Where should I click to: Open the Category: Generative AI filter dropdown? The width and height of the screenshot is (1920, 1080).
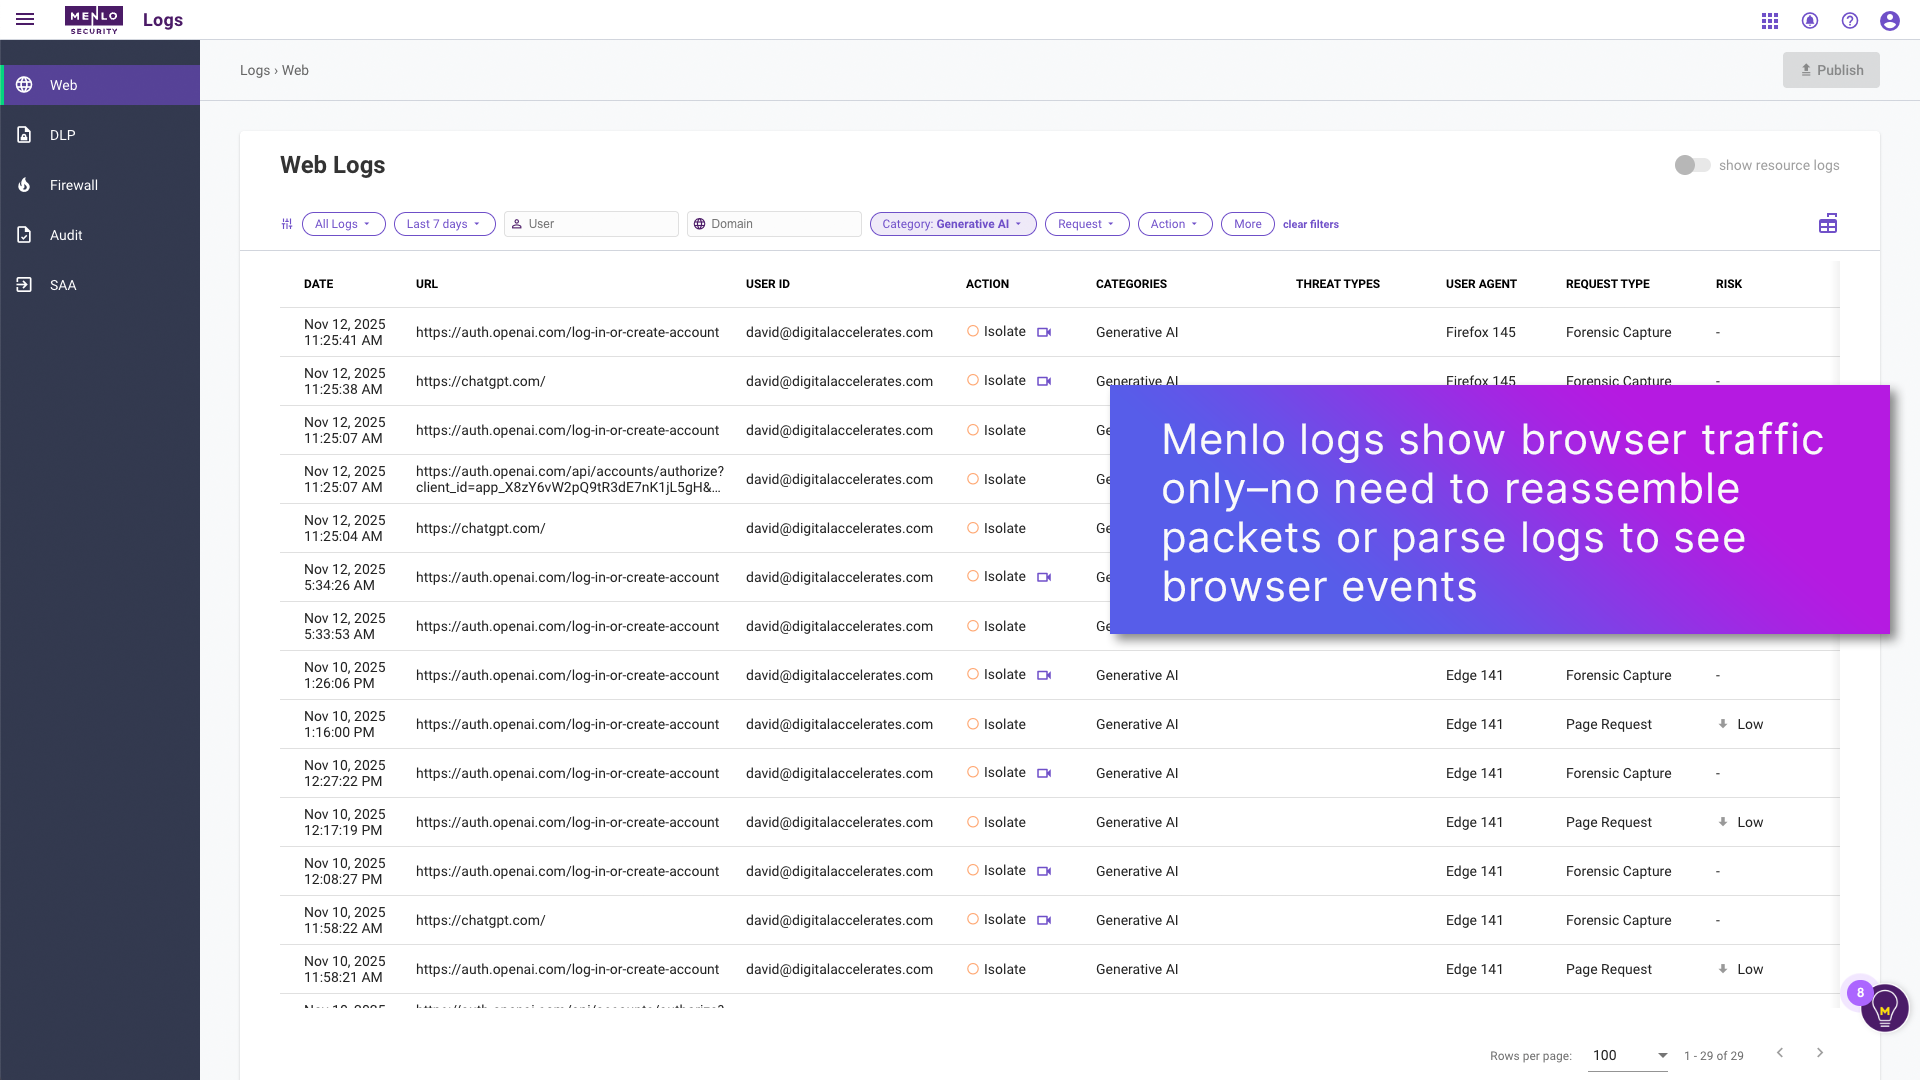tap(952, 224)
